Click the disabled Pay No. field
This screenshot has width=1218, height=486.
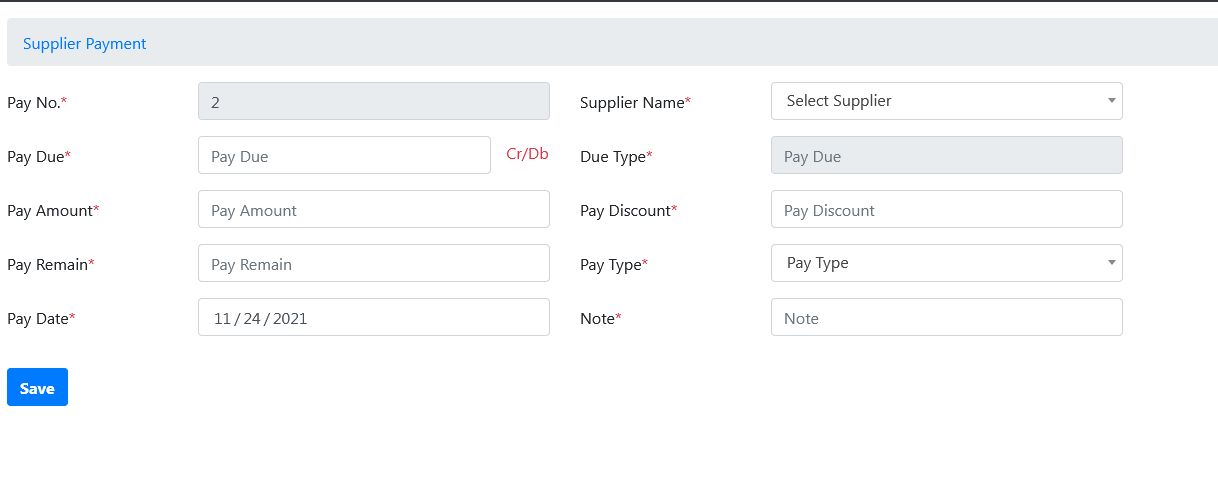(x=374, y=101)
